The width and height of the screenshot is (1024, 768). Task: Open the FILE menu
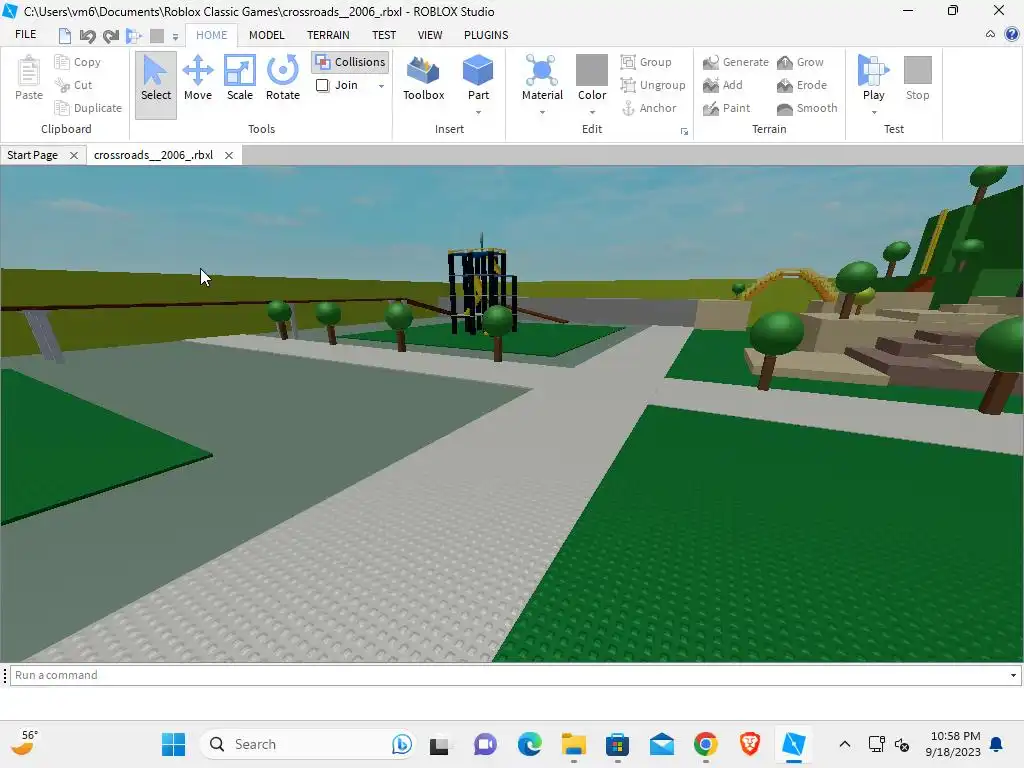(x=25, y=35)
